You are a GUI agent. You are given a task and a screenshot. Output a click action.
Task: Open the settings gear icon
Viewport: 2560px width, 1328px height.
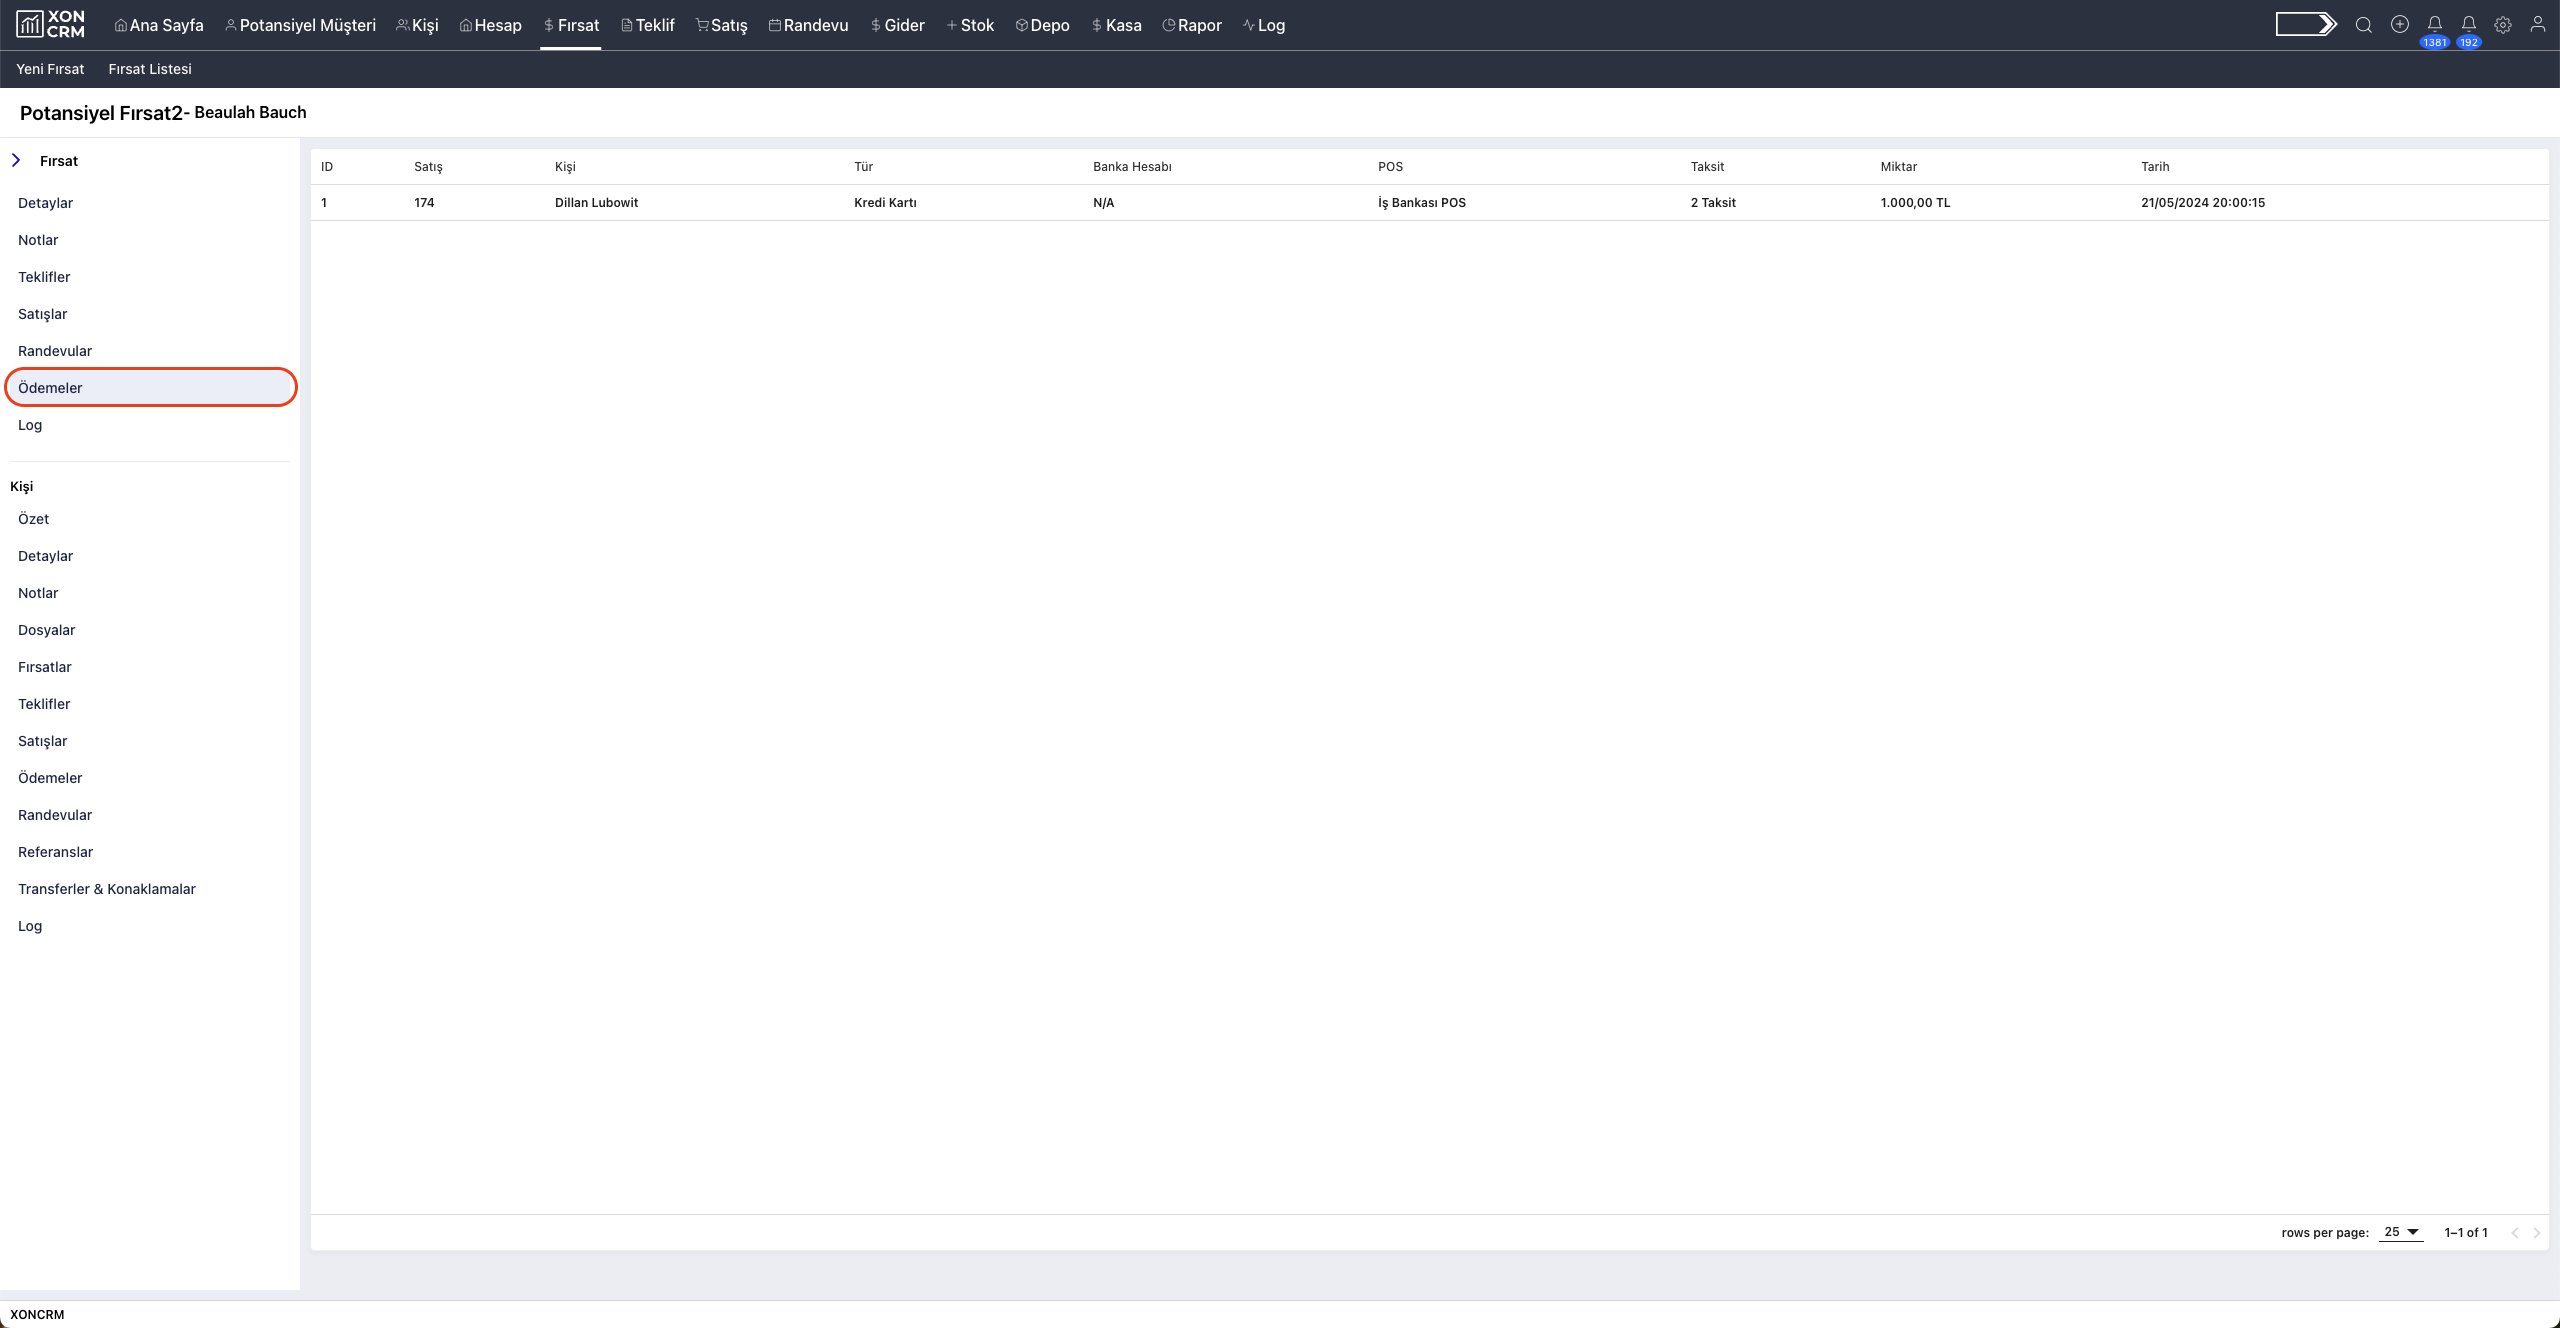[2503, 25]
